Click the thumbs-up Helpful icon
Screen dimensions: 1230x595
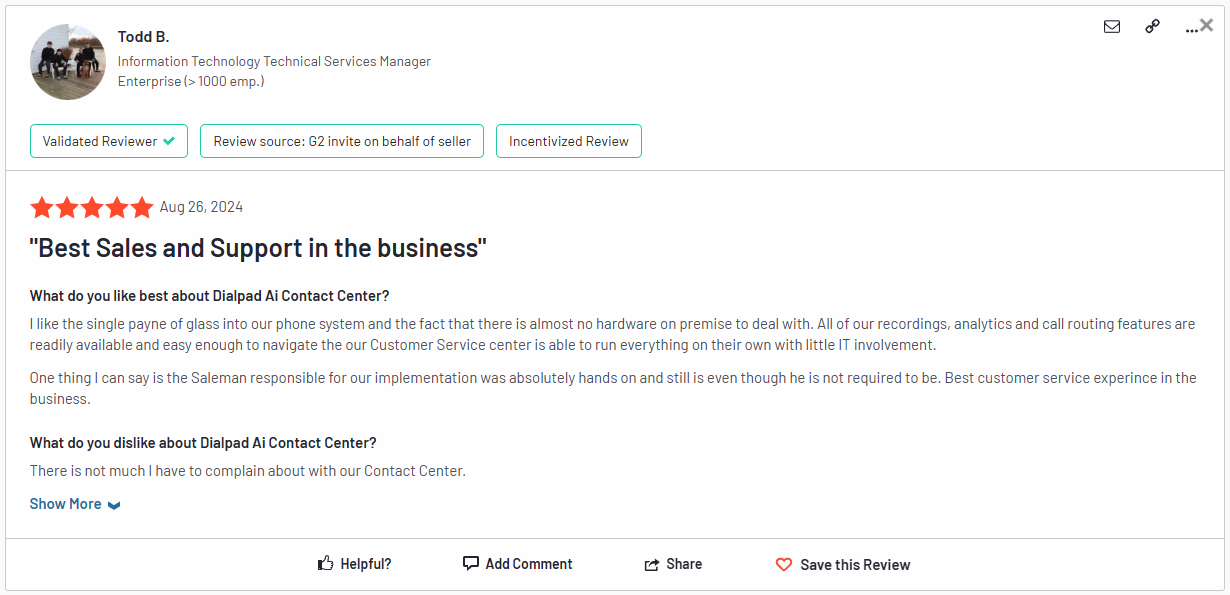[324, 562]
